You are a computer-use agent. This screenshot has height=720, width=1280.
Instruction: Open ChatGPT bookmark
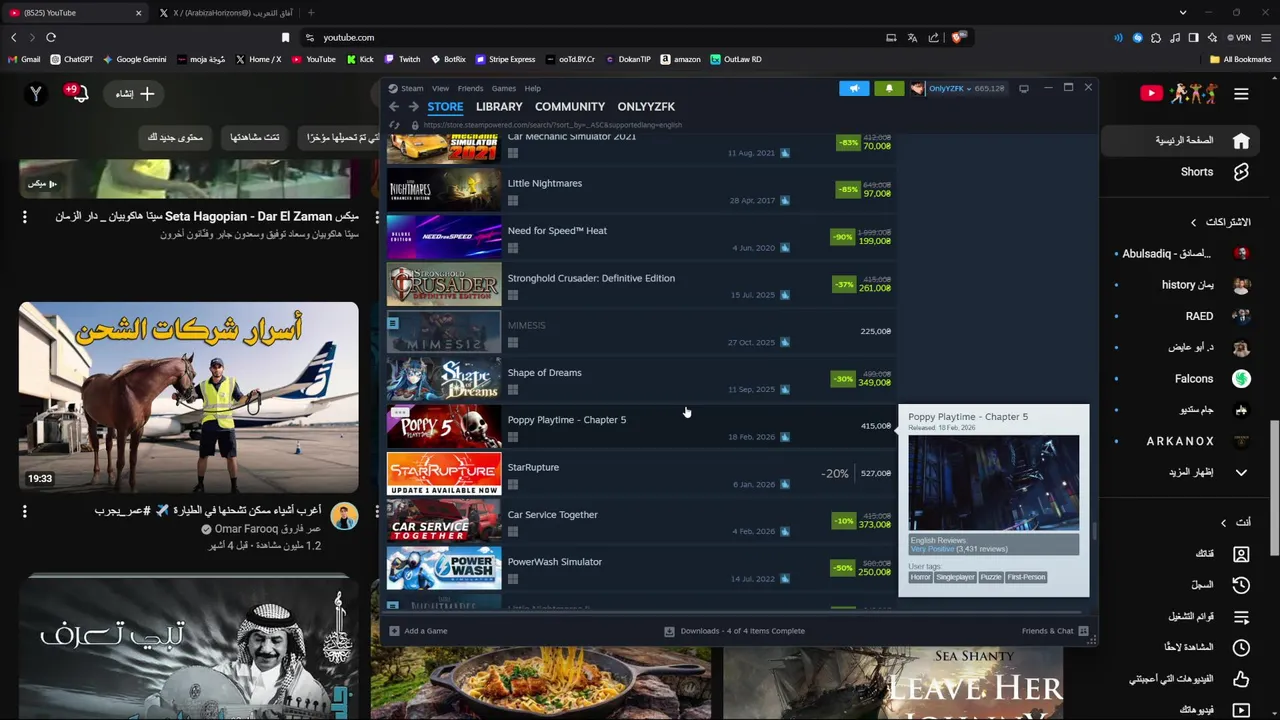tap(72, 59)
